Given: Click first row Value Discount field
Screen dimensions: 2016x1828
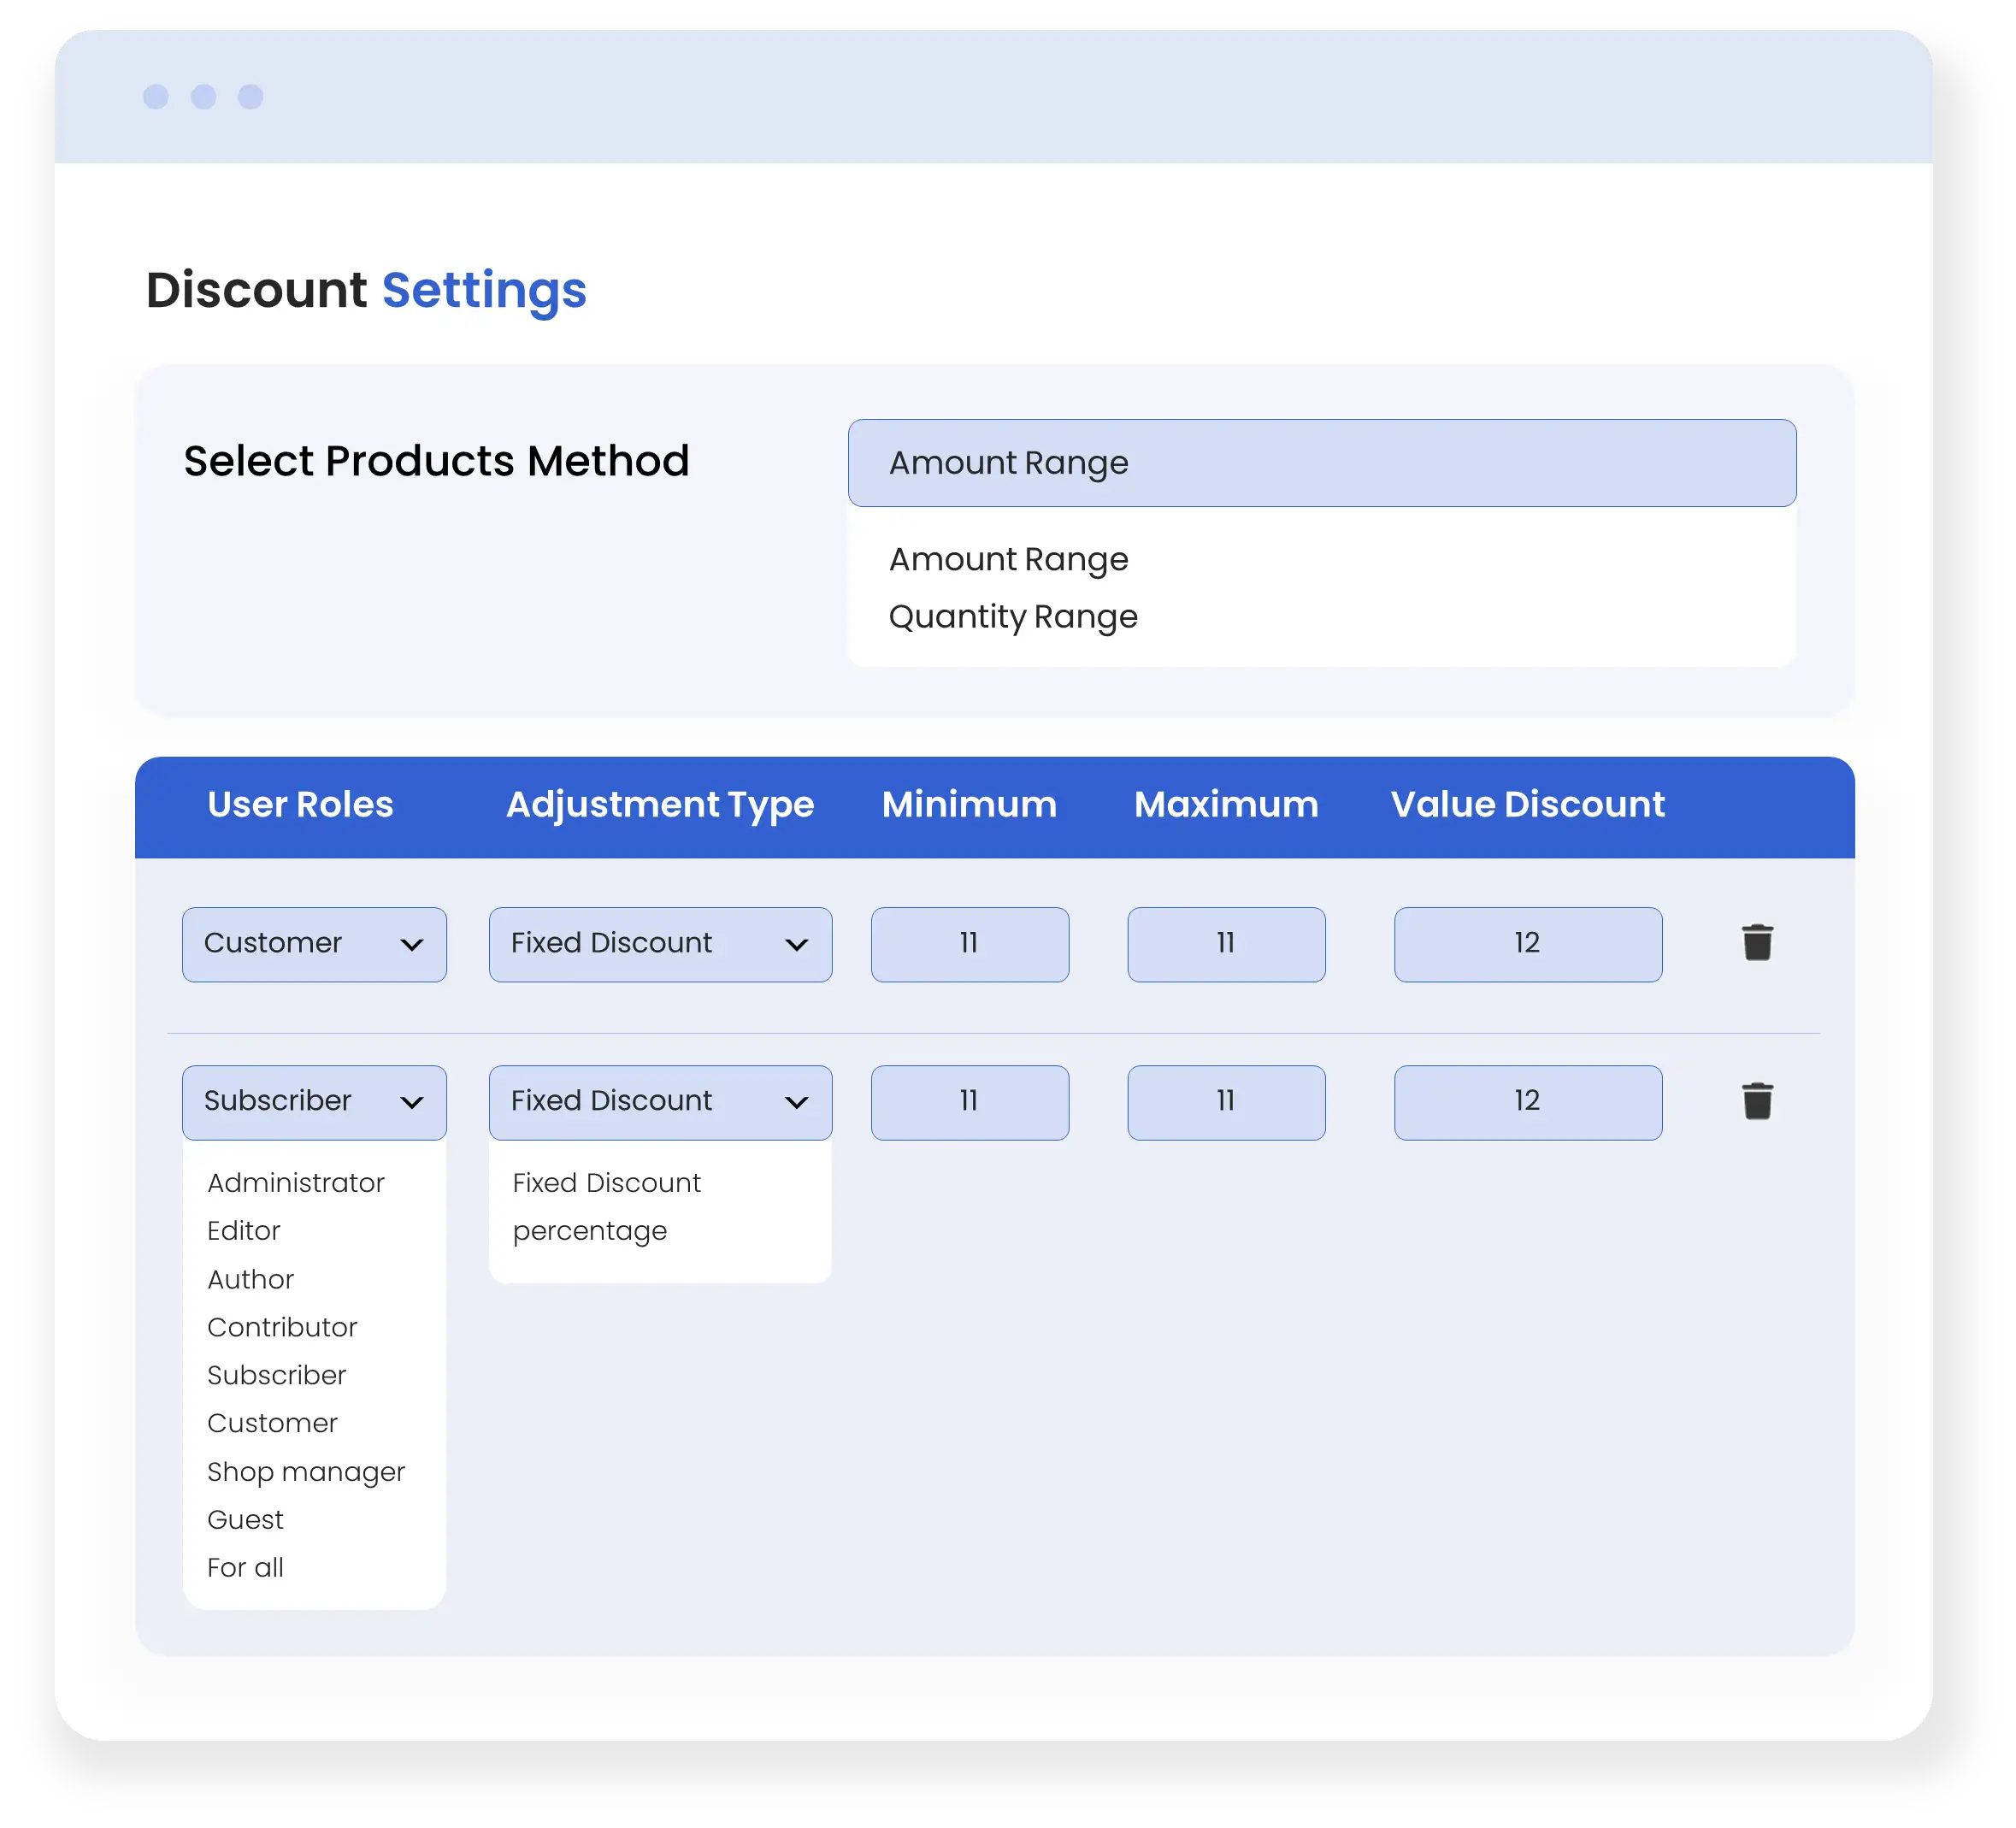Looking at the screenshot, I should pyautogui.click(x=1527, y=944).
